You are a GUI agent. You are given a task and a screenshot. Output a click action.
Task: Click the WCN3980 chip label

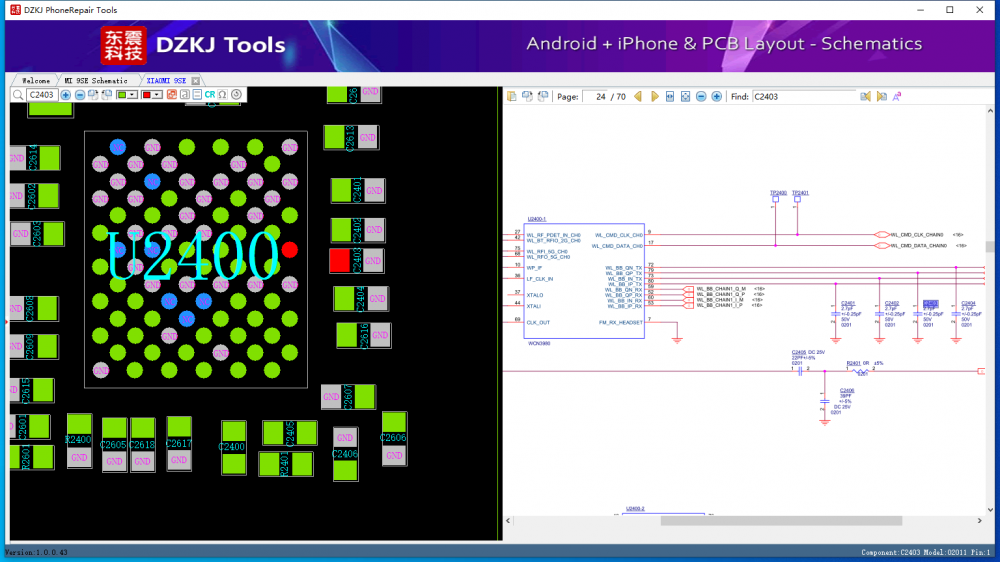click(539, 343)
